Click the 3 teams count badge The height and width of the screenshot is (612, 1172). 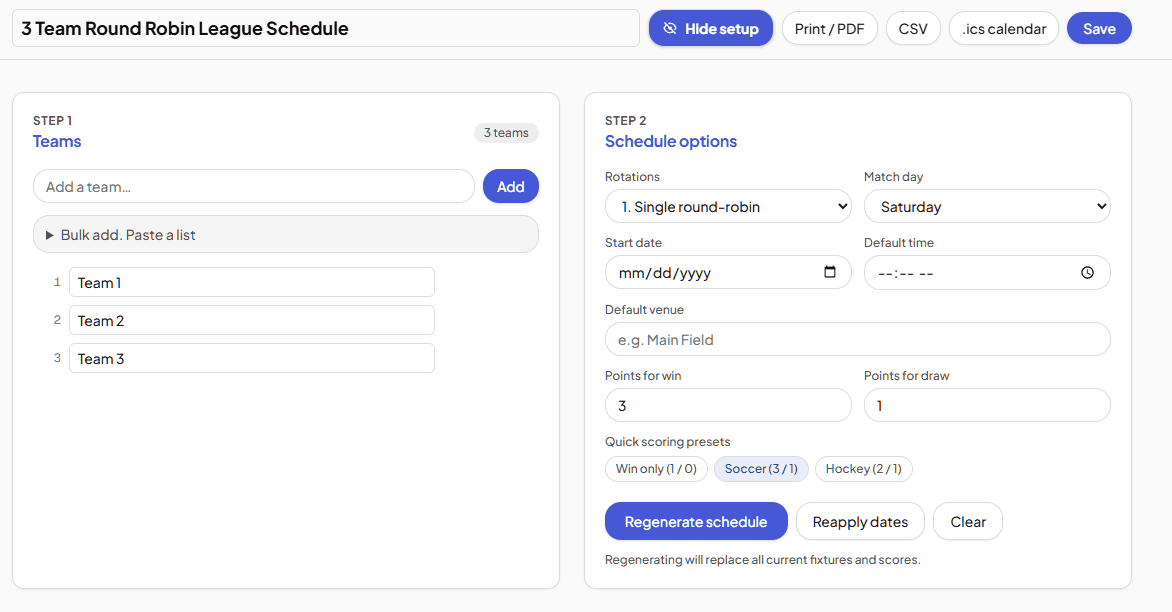coord(506,133)
